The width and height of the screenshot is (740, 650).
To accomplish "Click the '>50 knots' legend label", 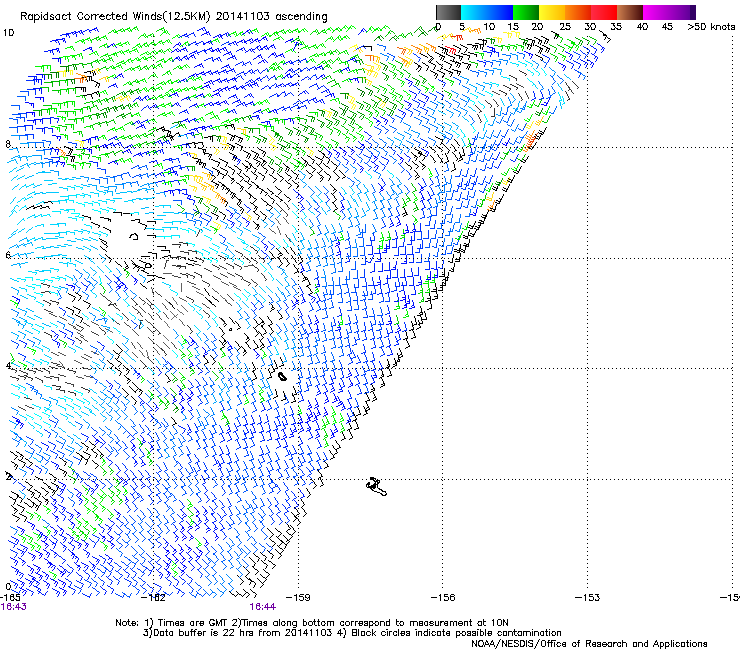I will tap(711, 27).
